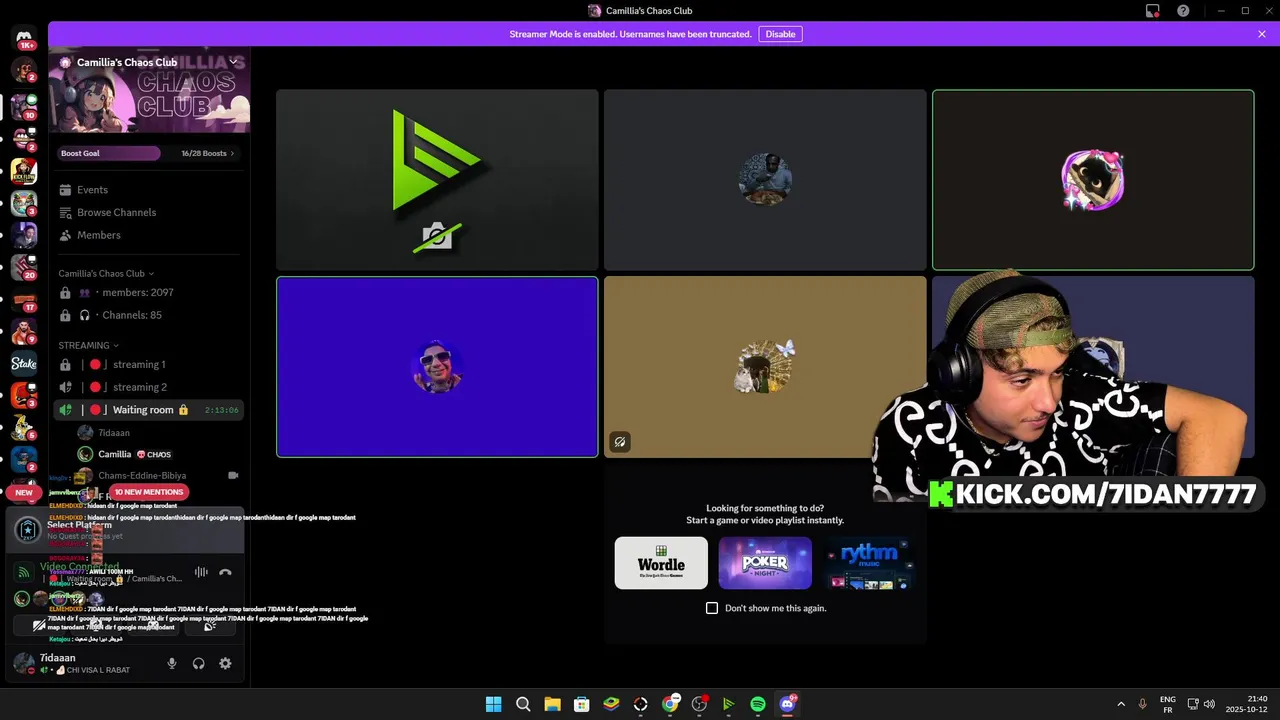Open Members menu item
Screen dimensions: 1280x720
pyautogui.click(x=149, y=235)
